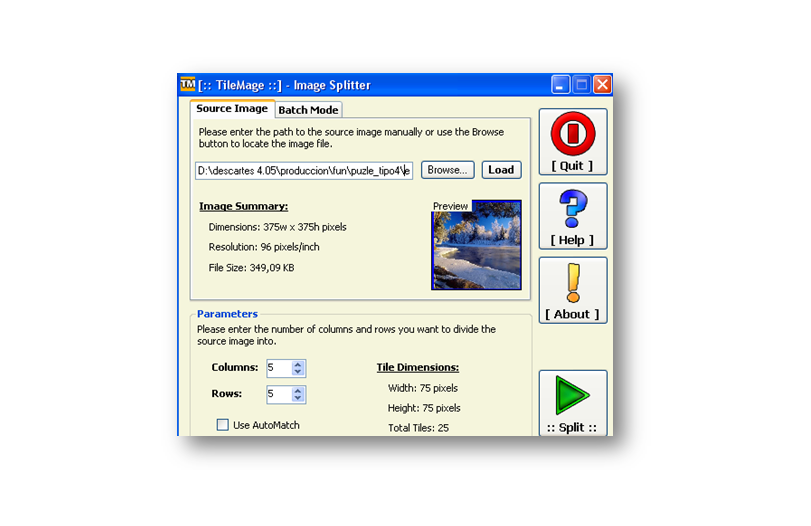
Task: Increase Columns with the up arrow
Action: 297,364
